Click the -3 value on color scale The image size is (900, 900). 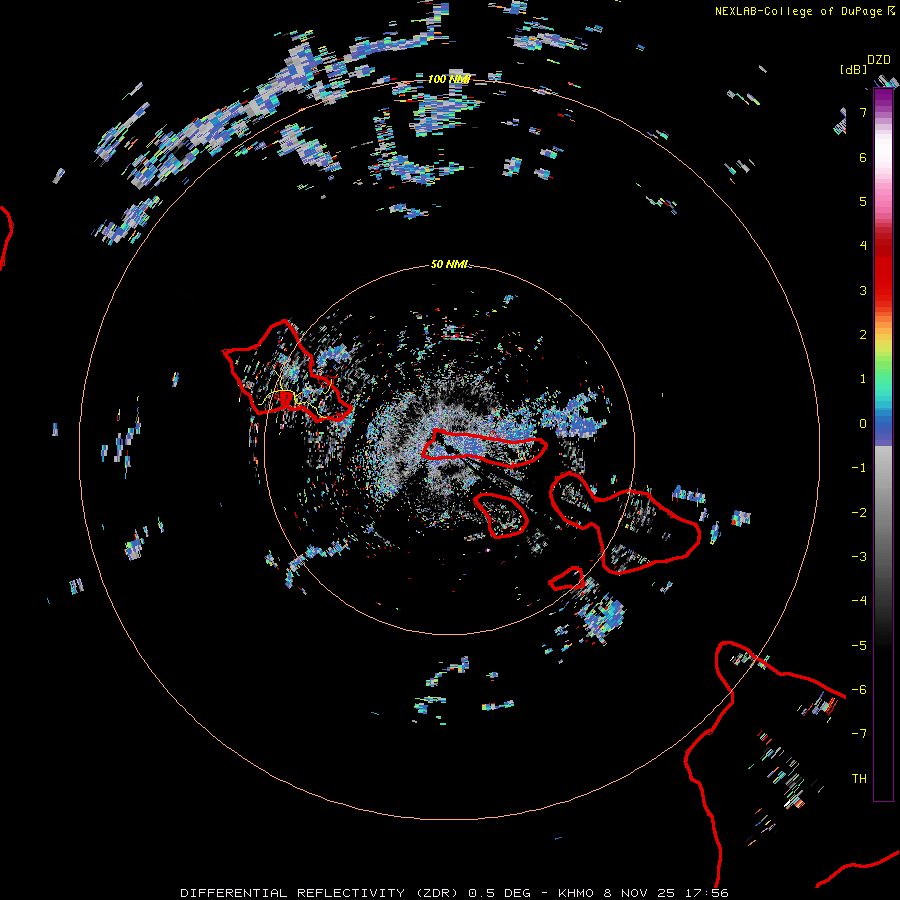coord(859,557)
